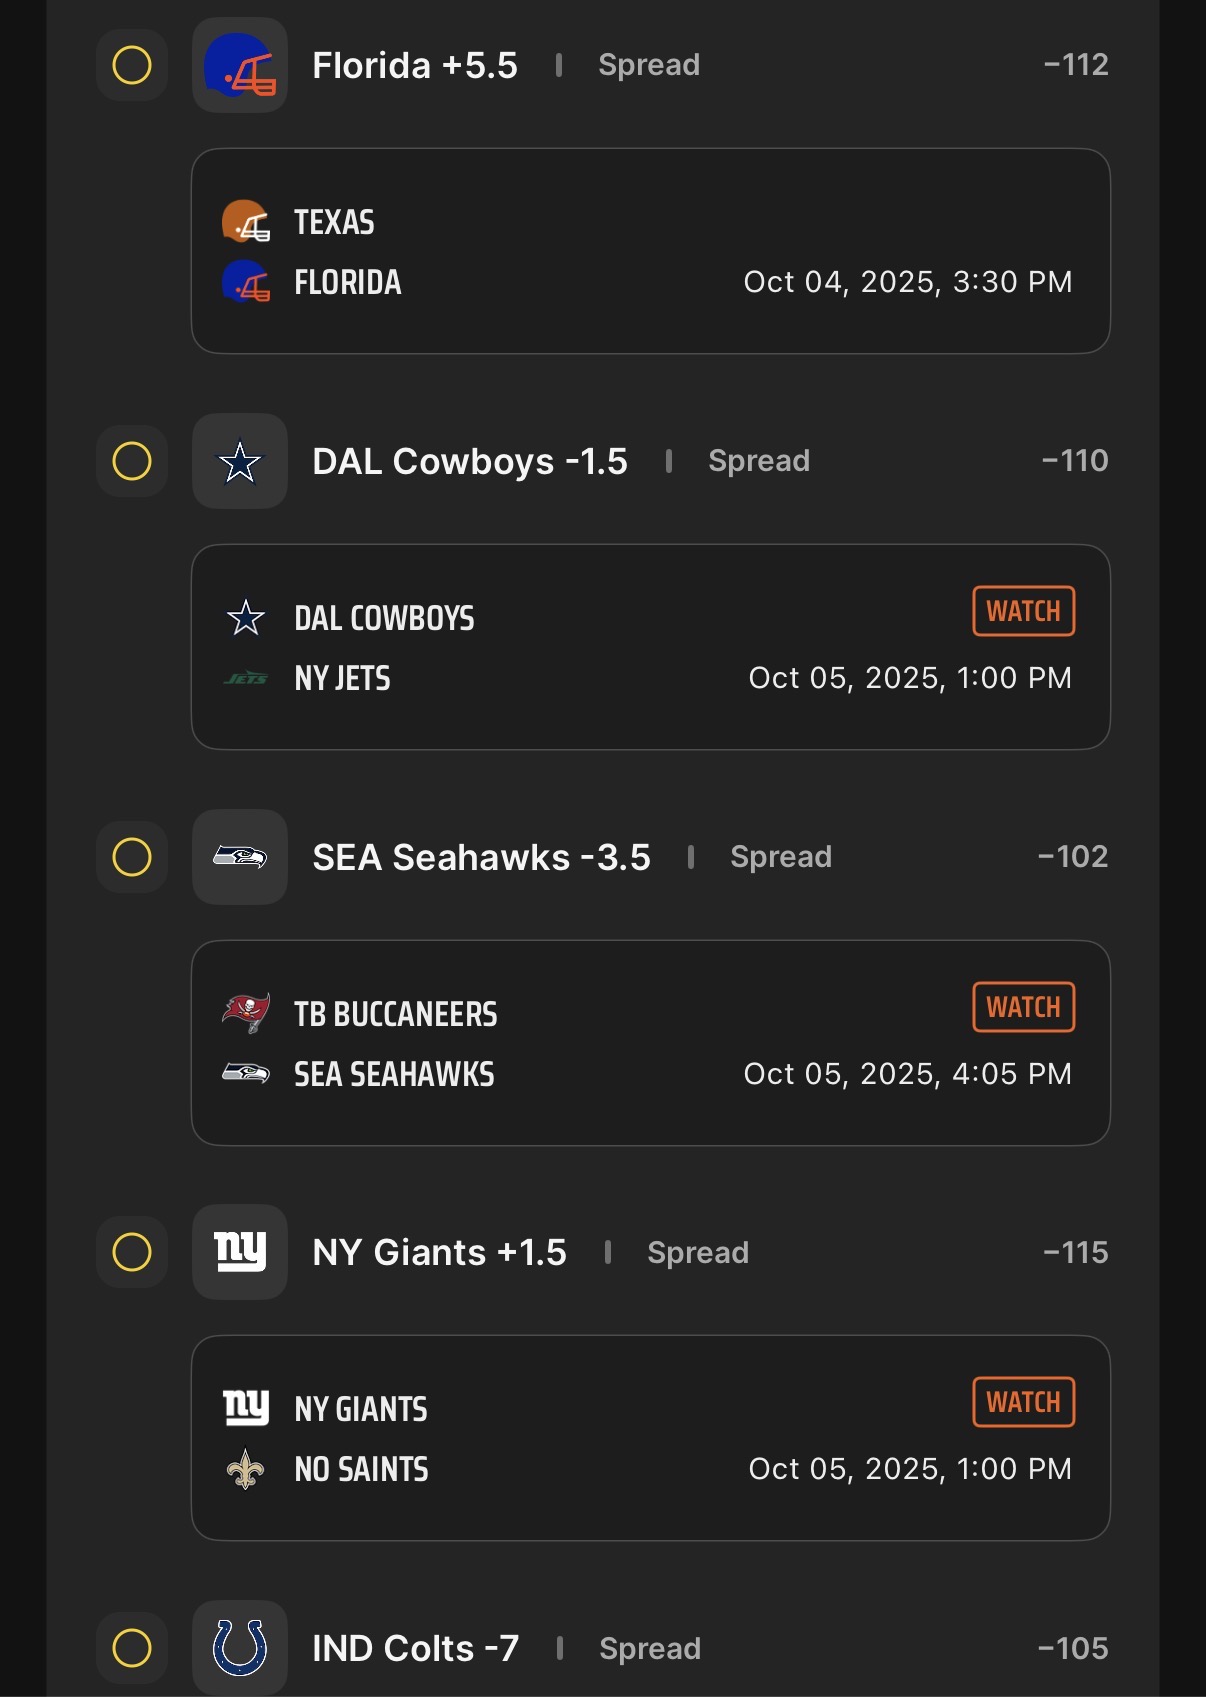
Task: Open the Texas vs Florida matchup card
Action: 650,251
